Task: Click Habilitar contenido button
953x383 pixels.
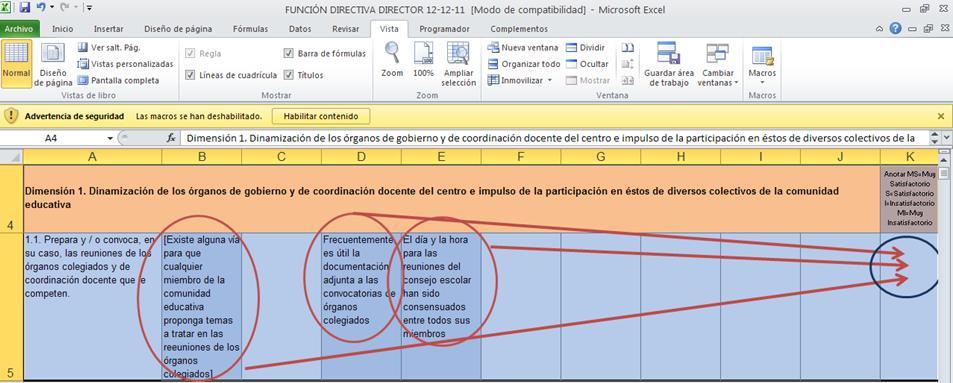Action: tap(320, 116)
